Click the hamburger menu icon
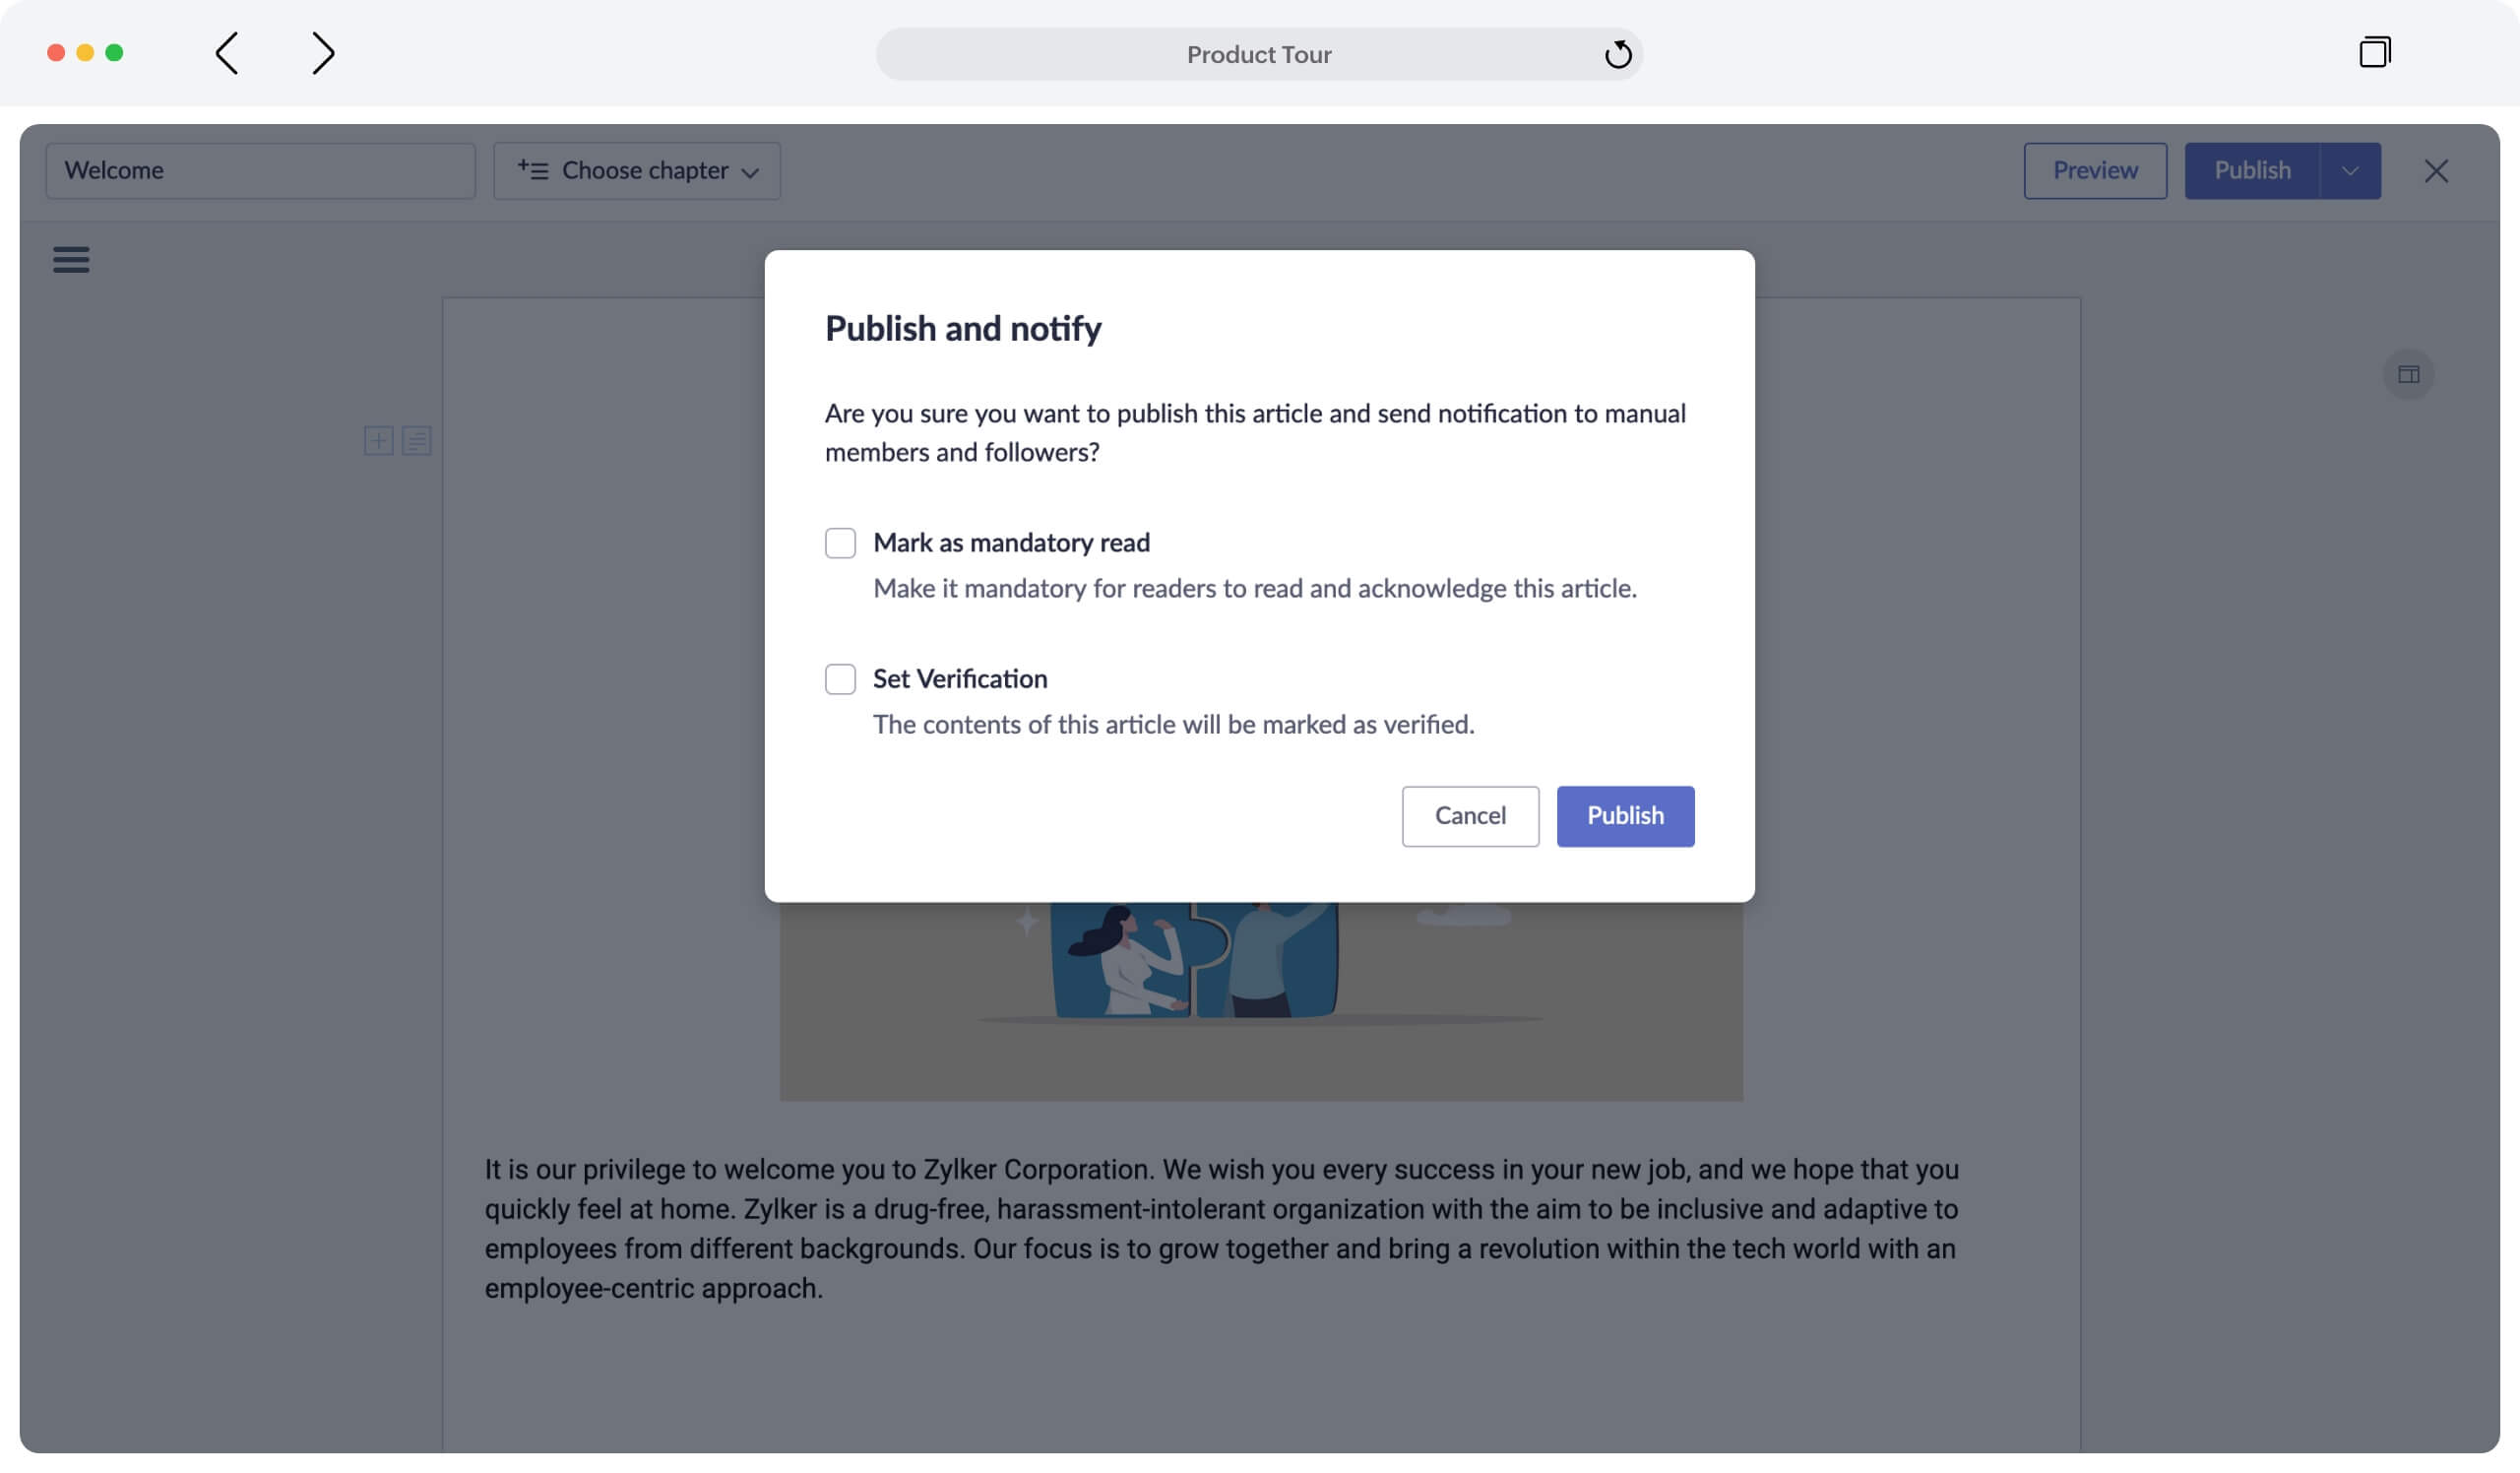This screenshot has width=2520, height=1473. click(x=71, y=260)
